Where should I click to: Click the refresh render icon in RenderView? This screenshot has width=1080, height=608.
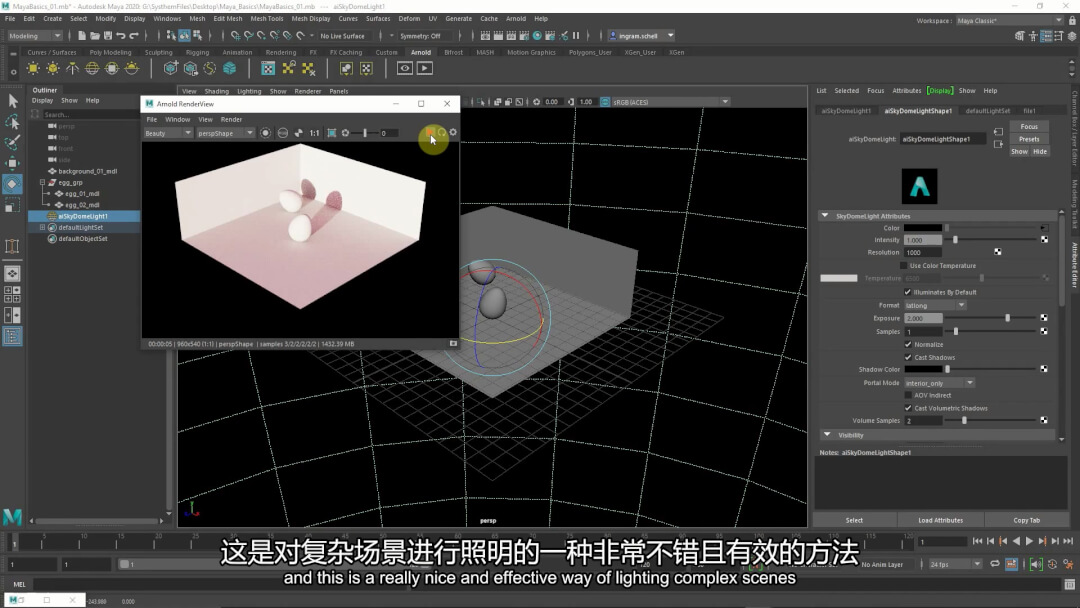tap(442, 132)
